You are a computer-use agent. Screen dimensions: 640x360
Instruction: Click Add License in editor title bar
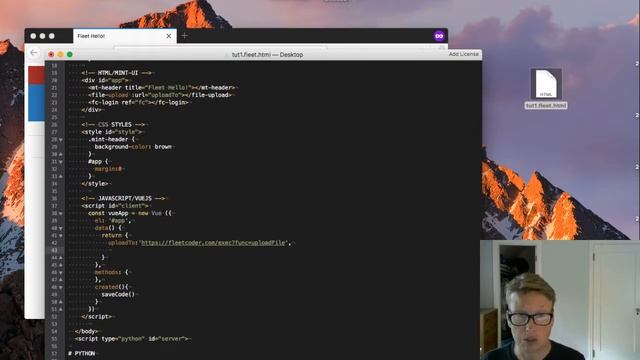[463, 54]
